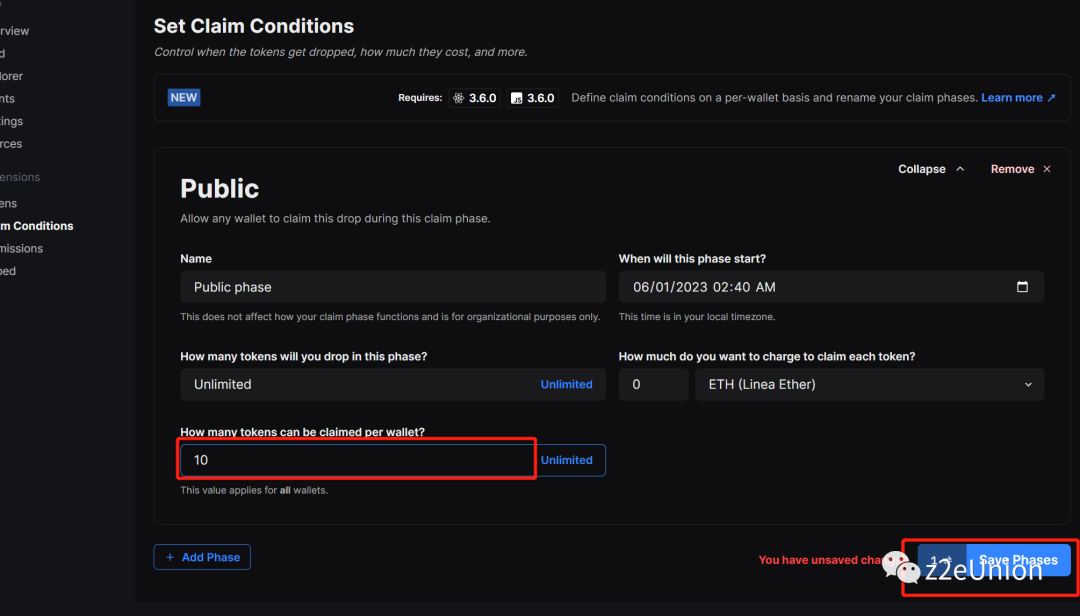Click the Save Phases button

[x=1018, y=560]
